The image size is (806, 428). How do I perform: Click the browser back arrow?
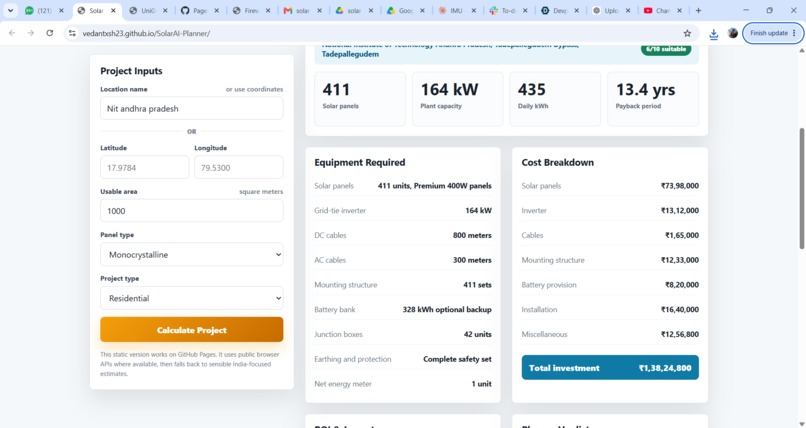click(12, 33)
